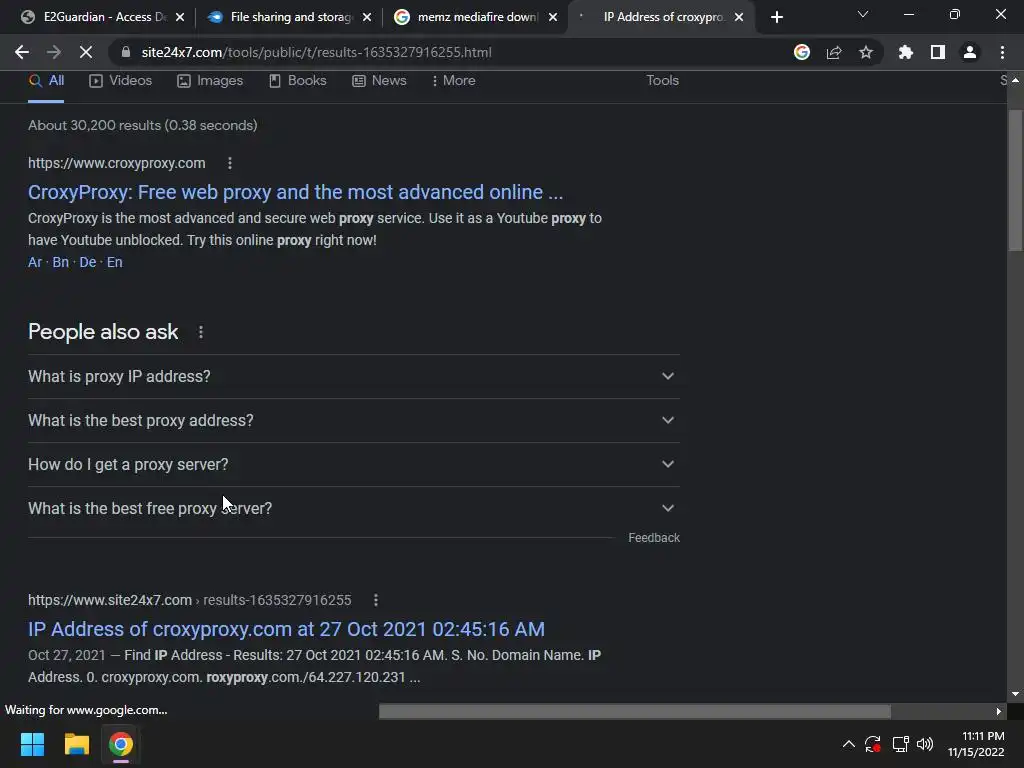The image size is (1024, 768).
Task: Share this page icon
Action: 834,52
